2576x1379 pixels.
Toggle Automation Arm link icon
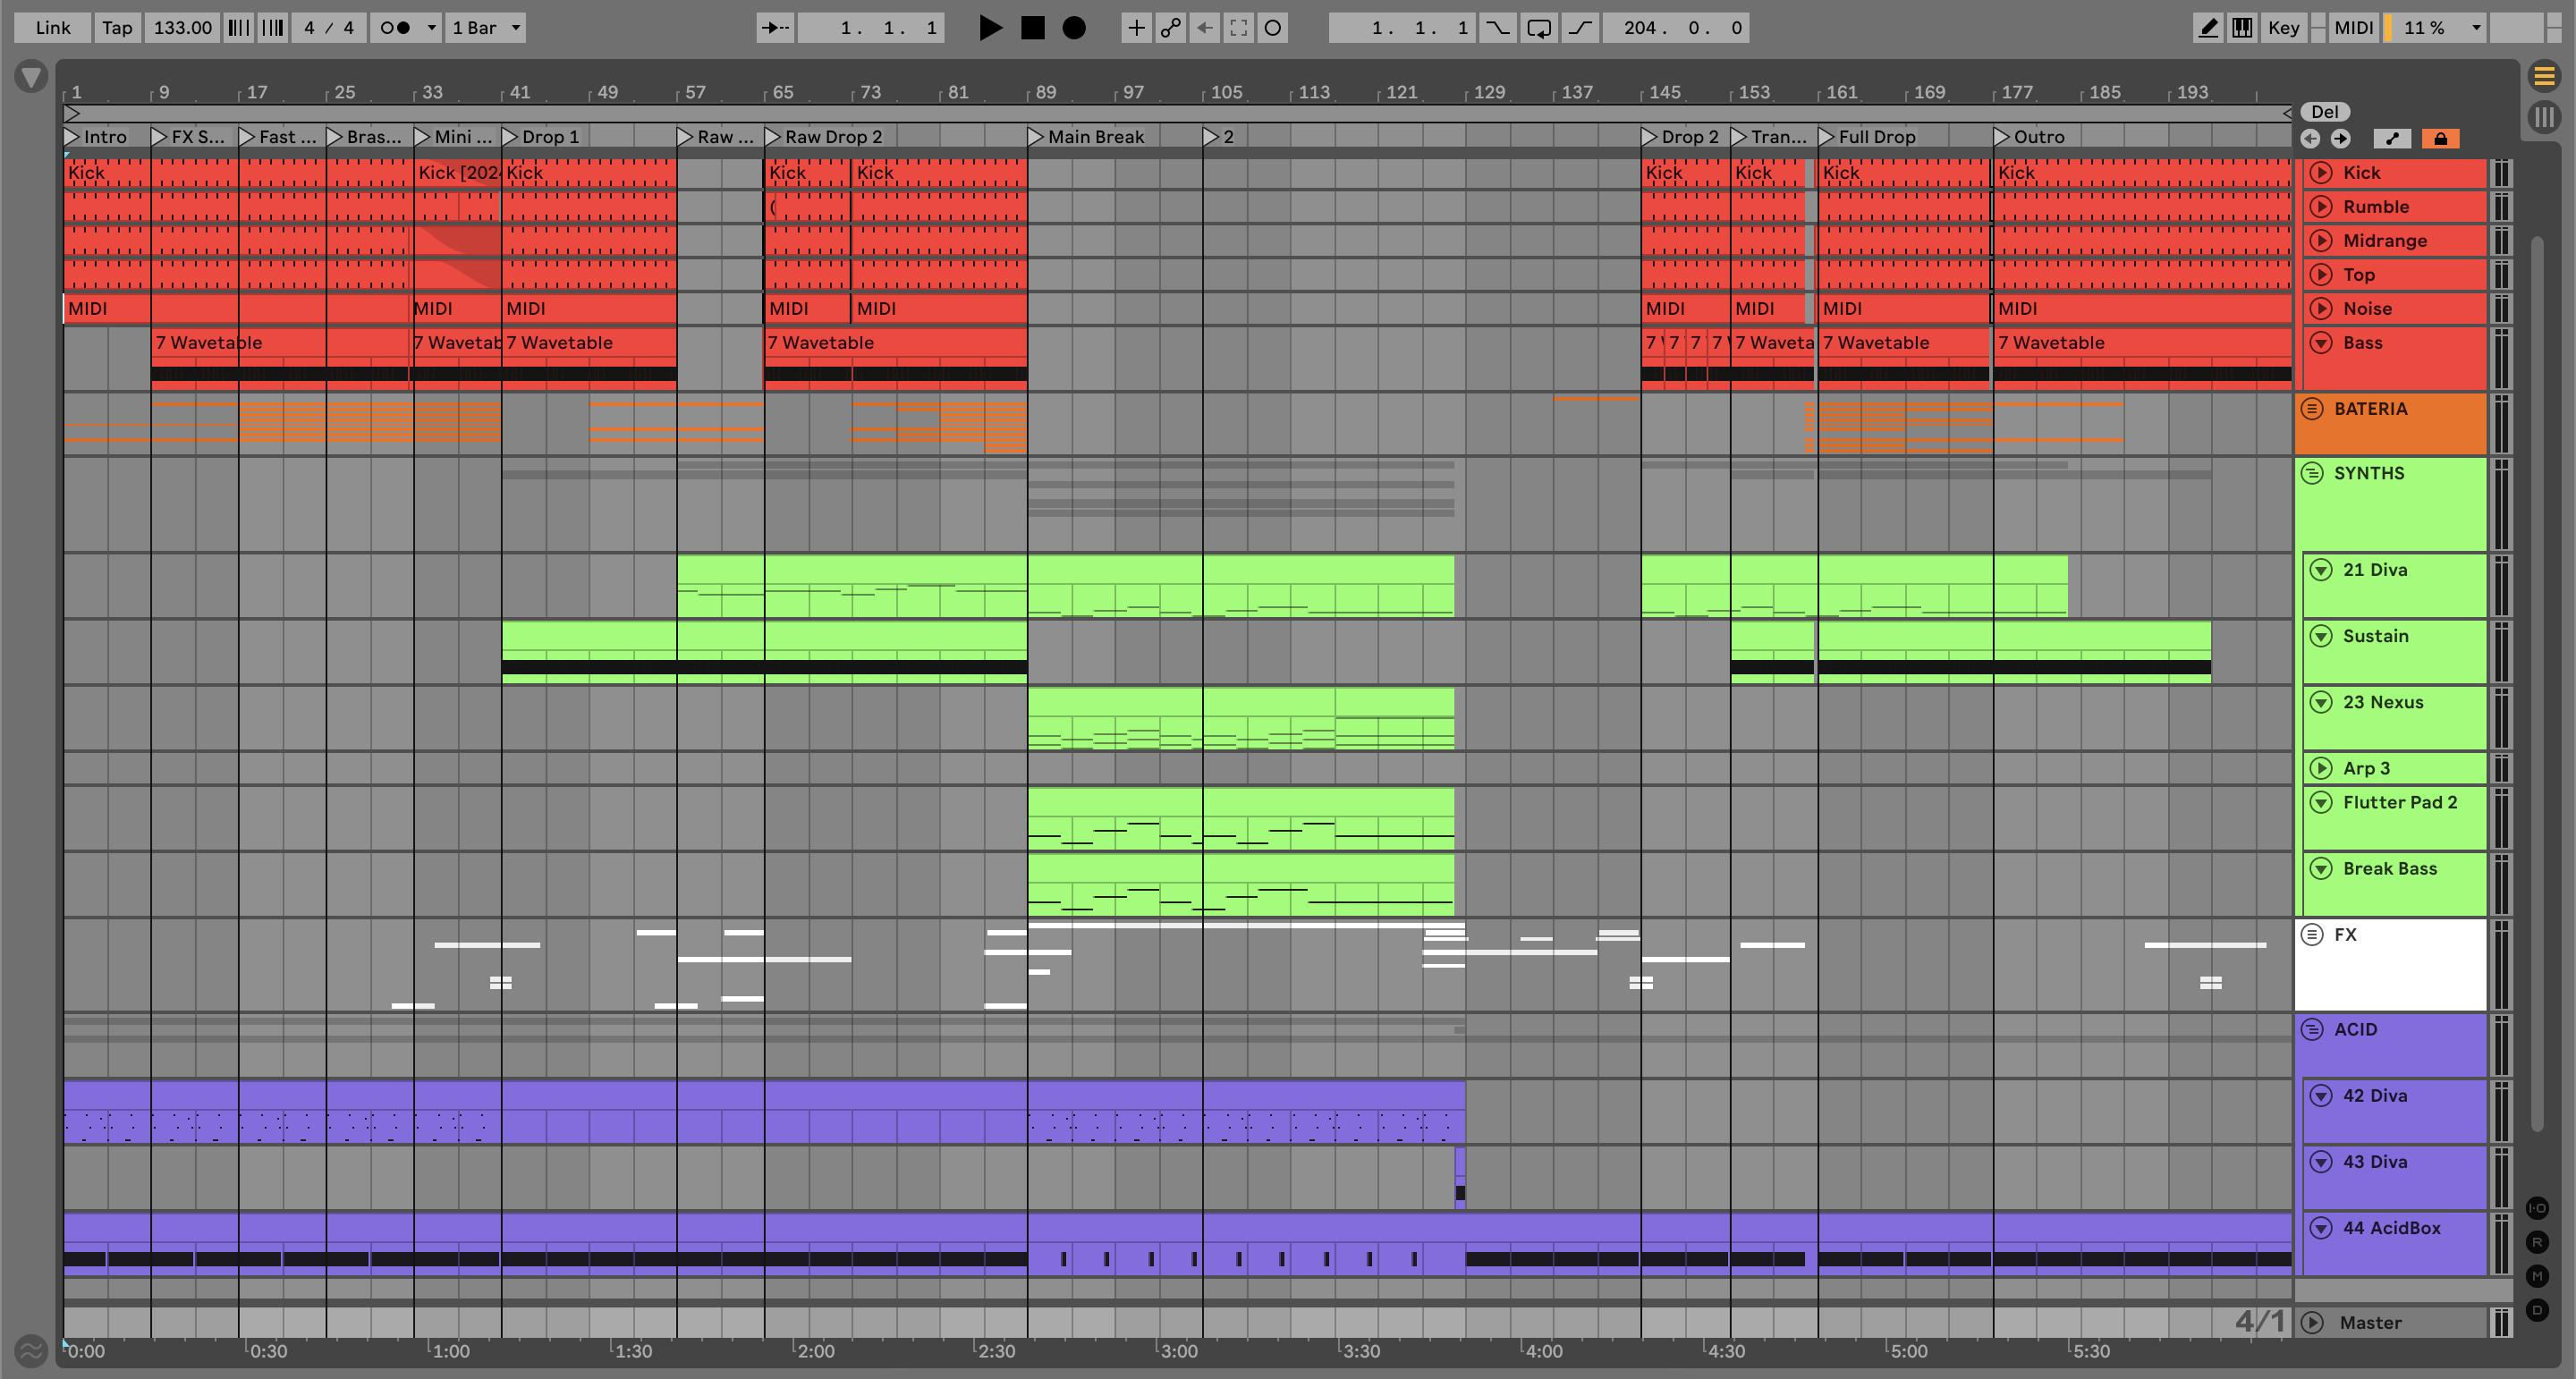(1170, 28)
